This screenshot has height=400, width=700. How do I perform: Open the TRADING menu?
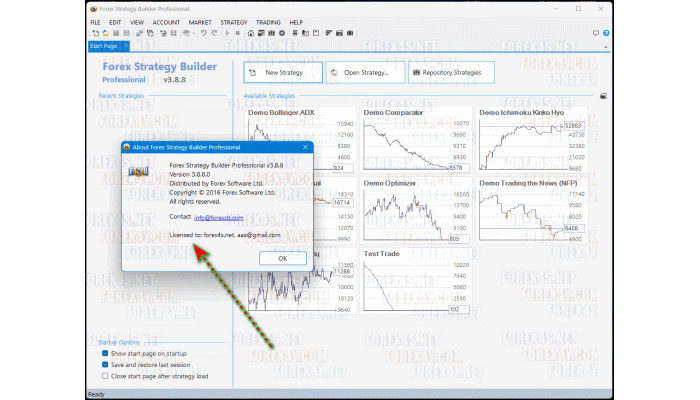pos(268,22)
